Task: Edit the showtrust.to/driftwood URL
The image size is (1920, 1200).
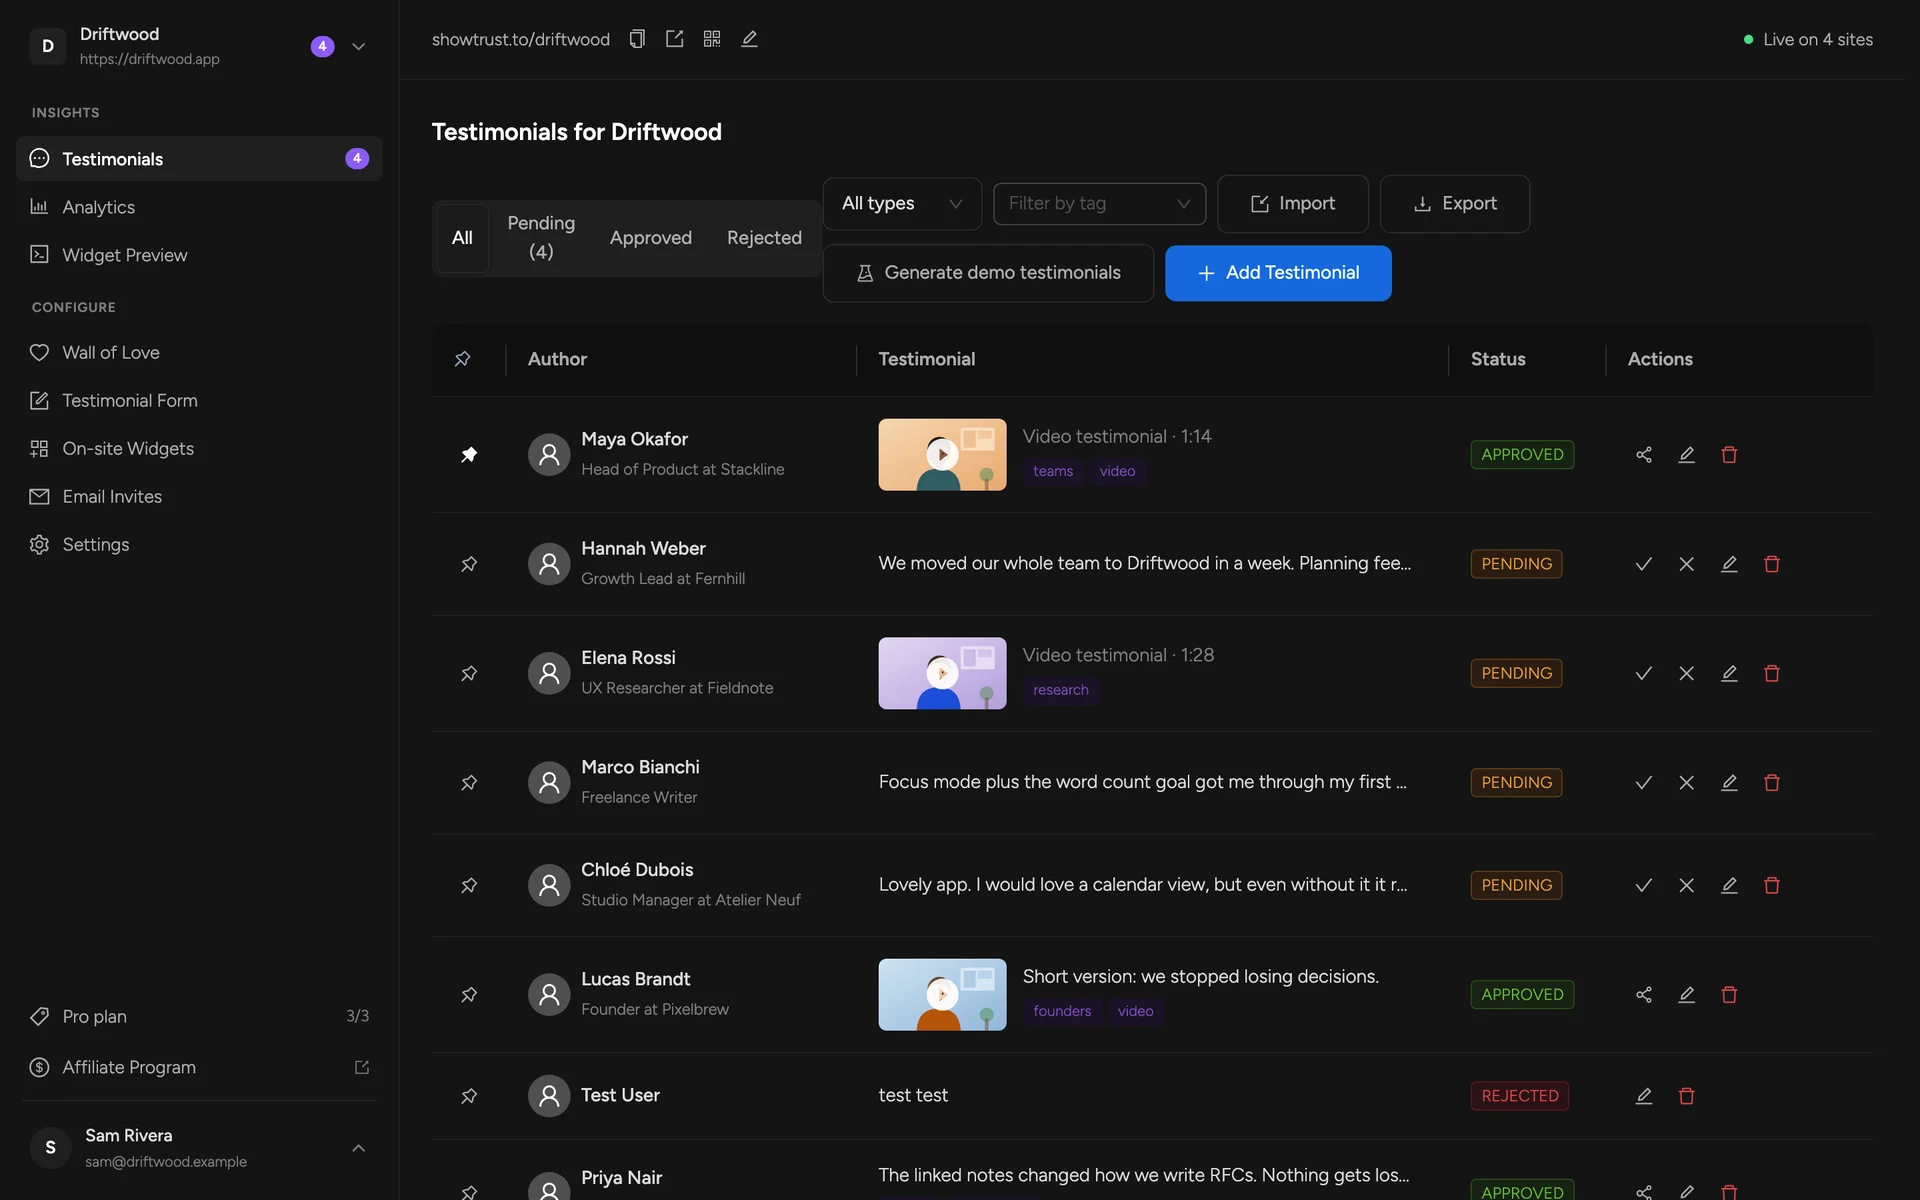Action: pos(749,39)
